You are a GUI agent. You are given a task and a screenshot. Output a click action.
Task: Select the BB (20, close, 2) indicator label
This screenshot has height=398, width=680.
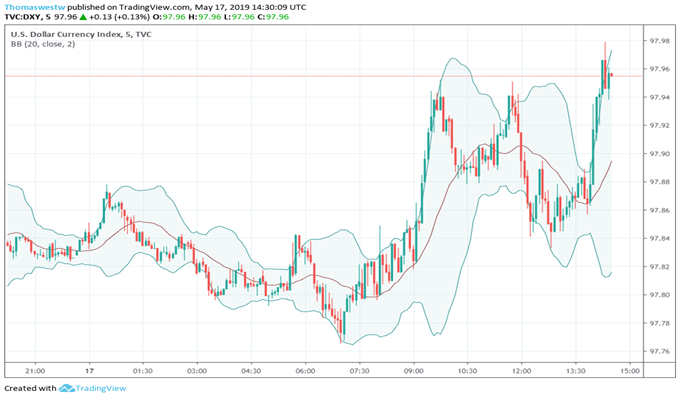pyautogui.click(x=43, y=44)
